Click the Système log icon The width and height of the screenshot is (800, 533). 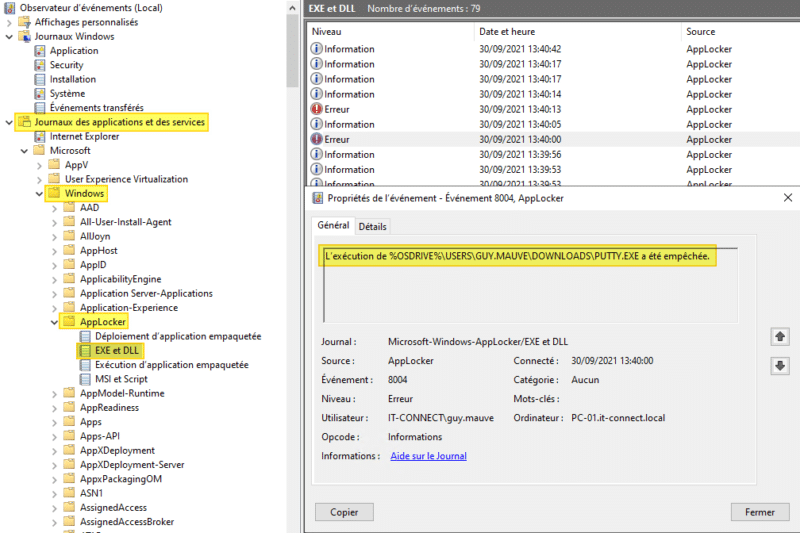[x=40, y=93]
